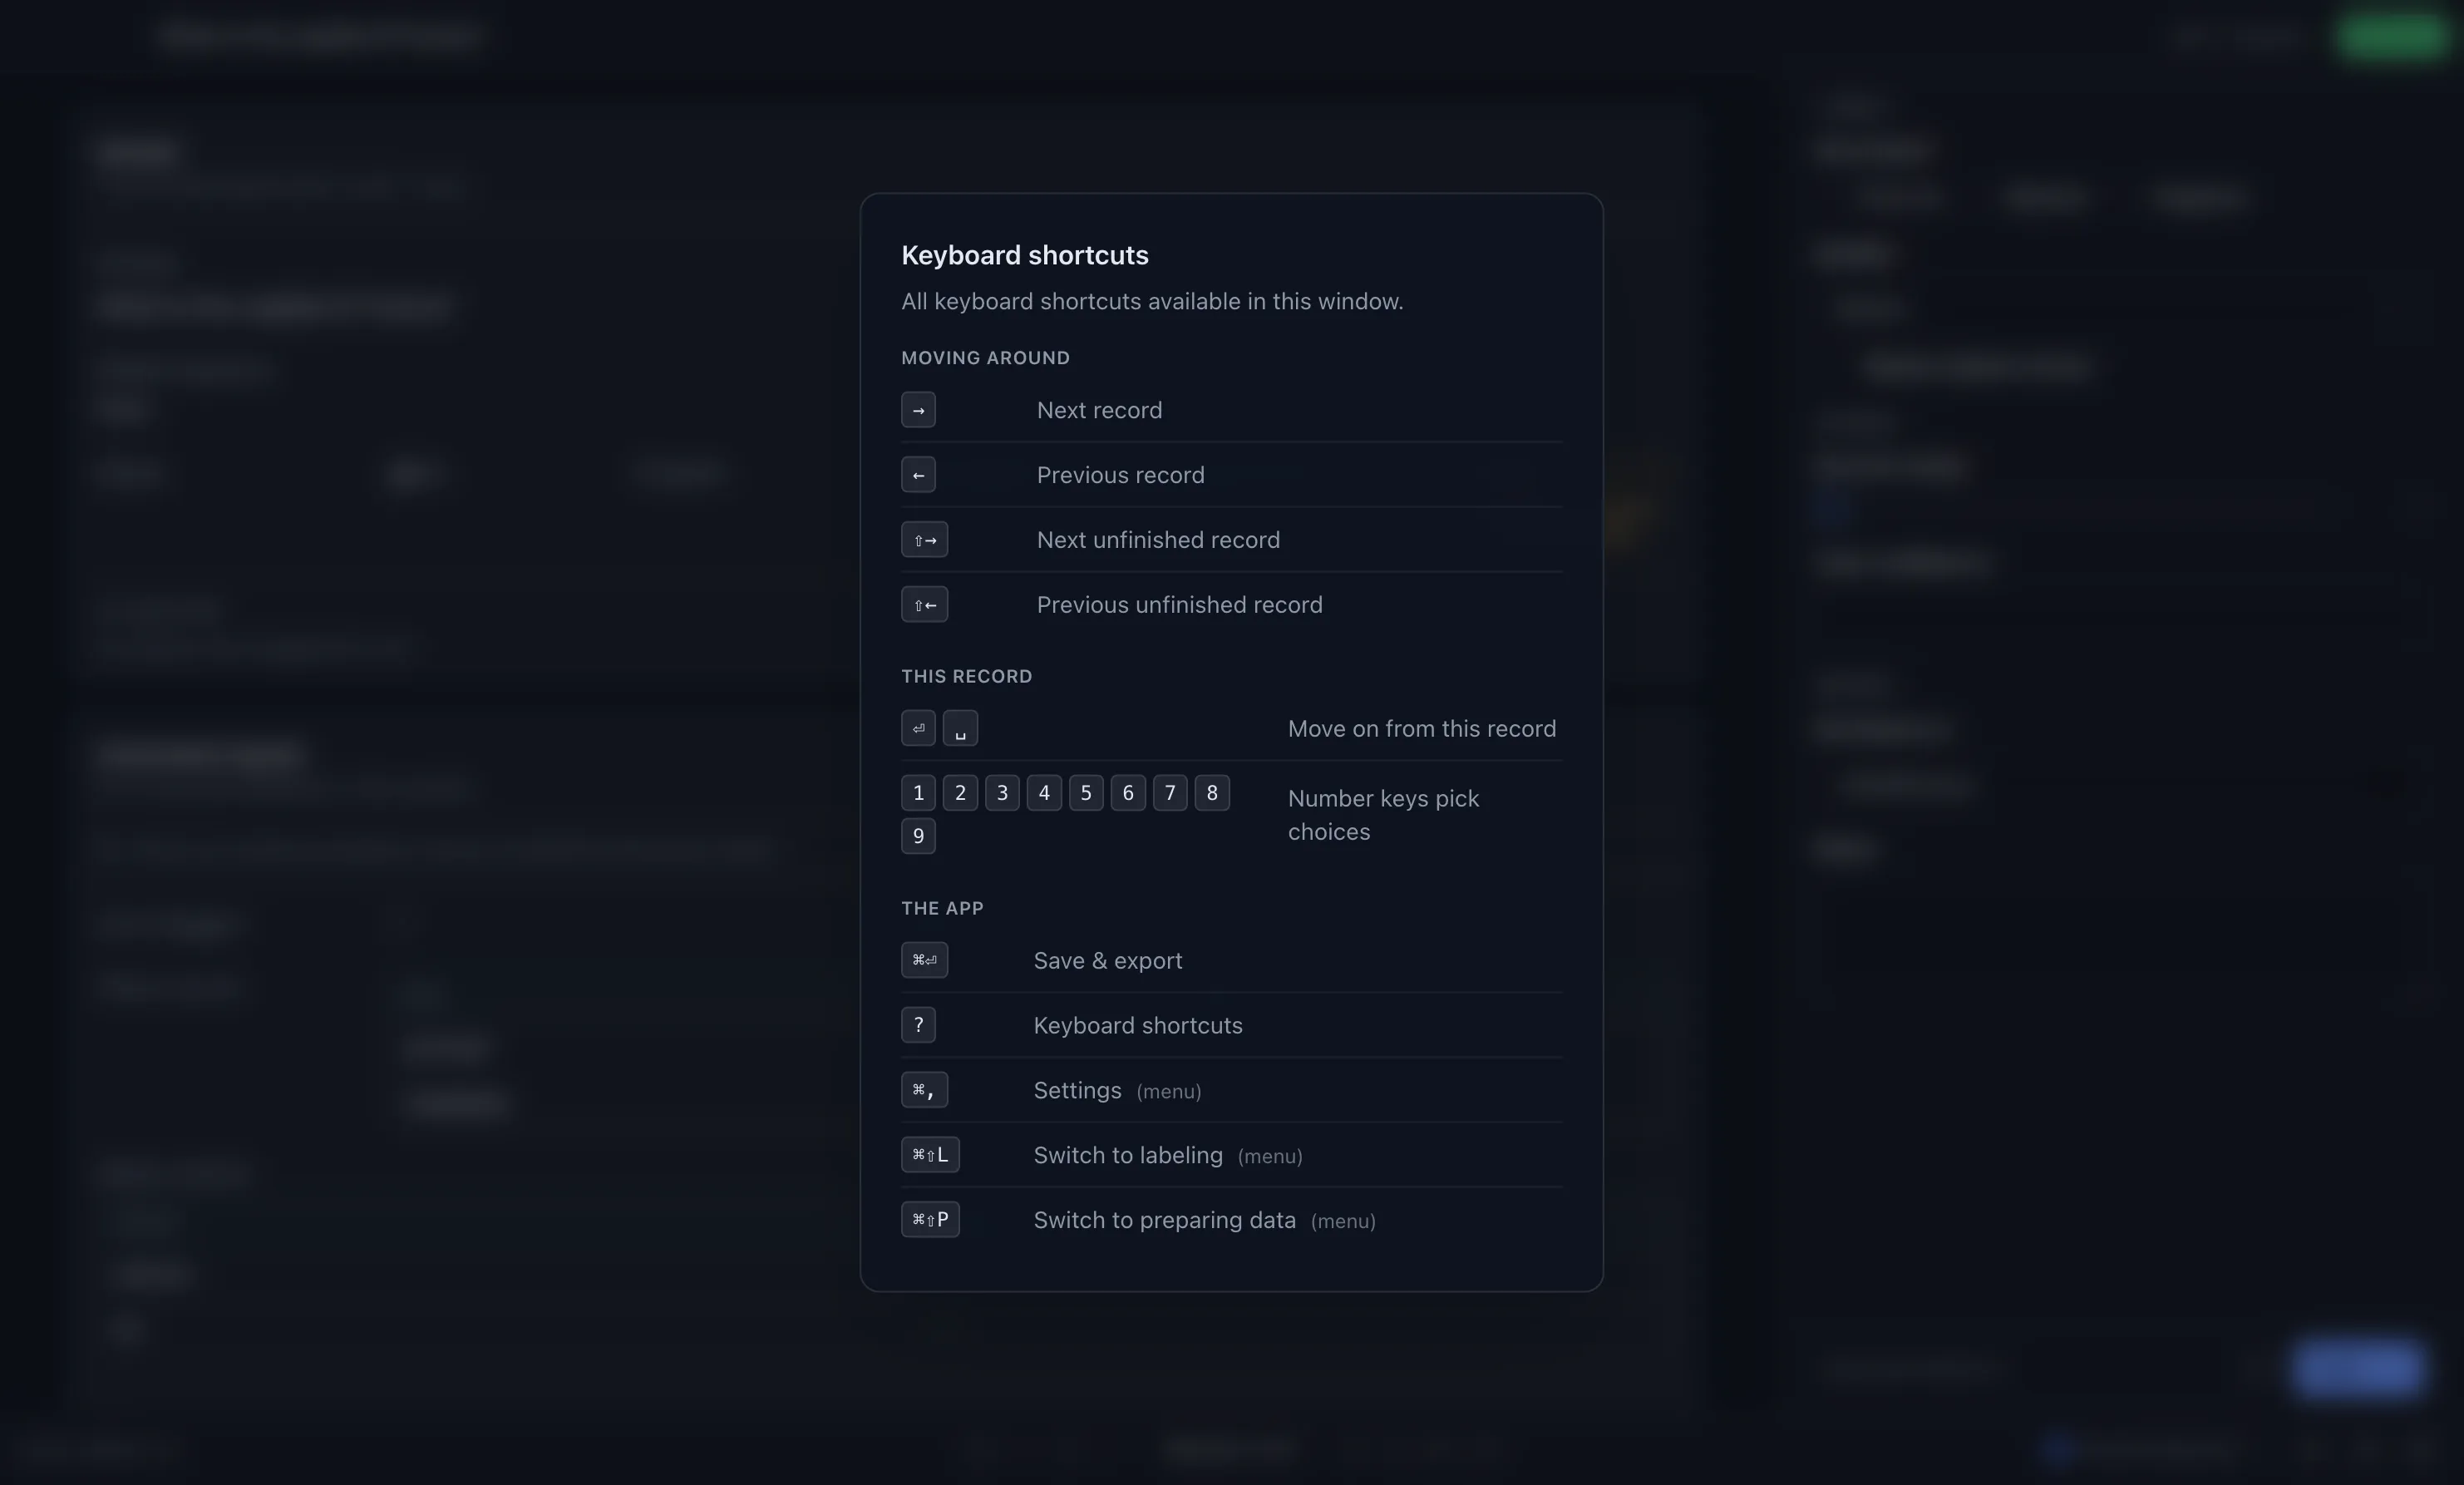
Task: Click the Command-Return key badge
Action: pos(924,960)
